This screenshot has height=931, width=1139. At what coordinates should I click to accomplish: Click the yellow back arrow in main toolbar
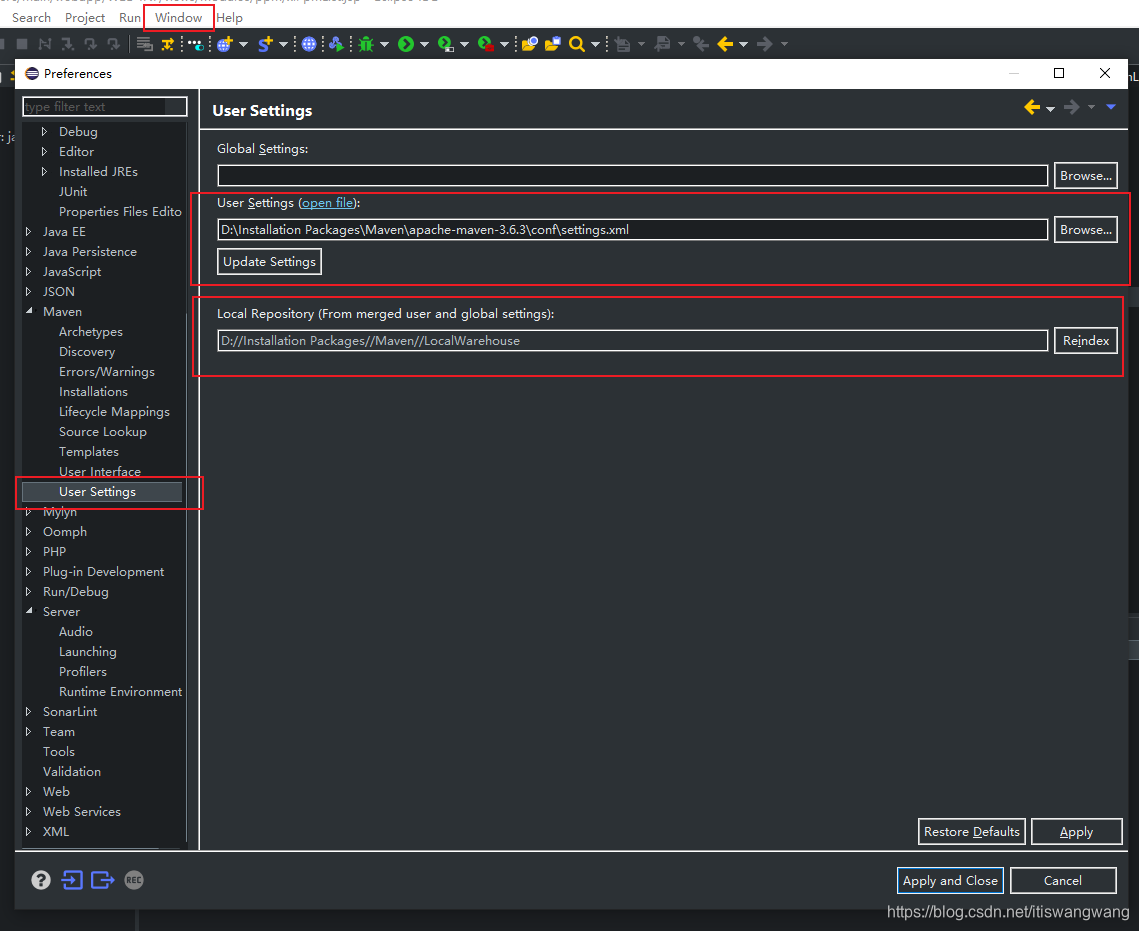point(725,44)
